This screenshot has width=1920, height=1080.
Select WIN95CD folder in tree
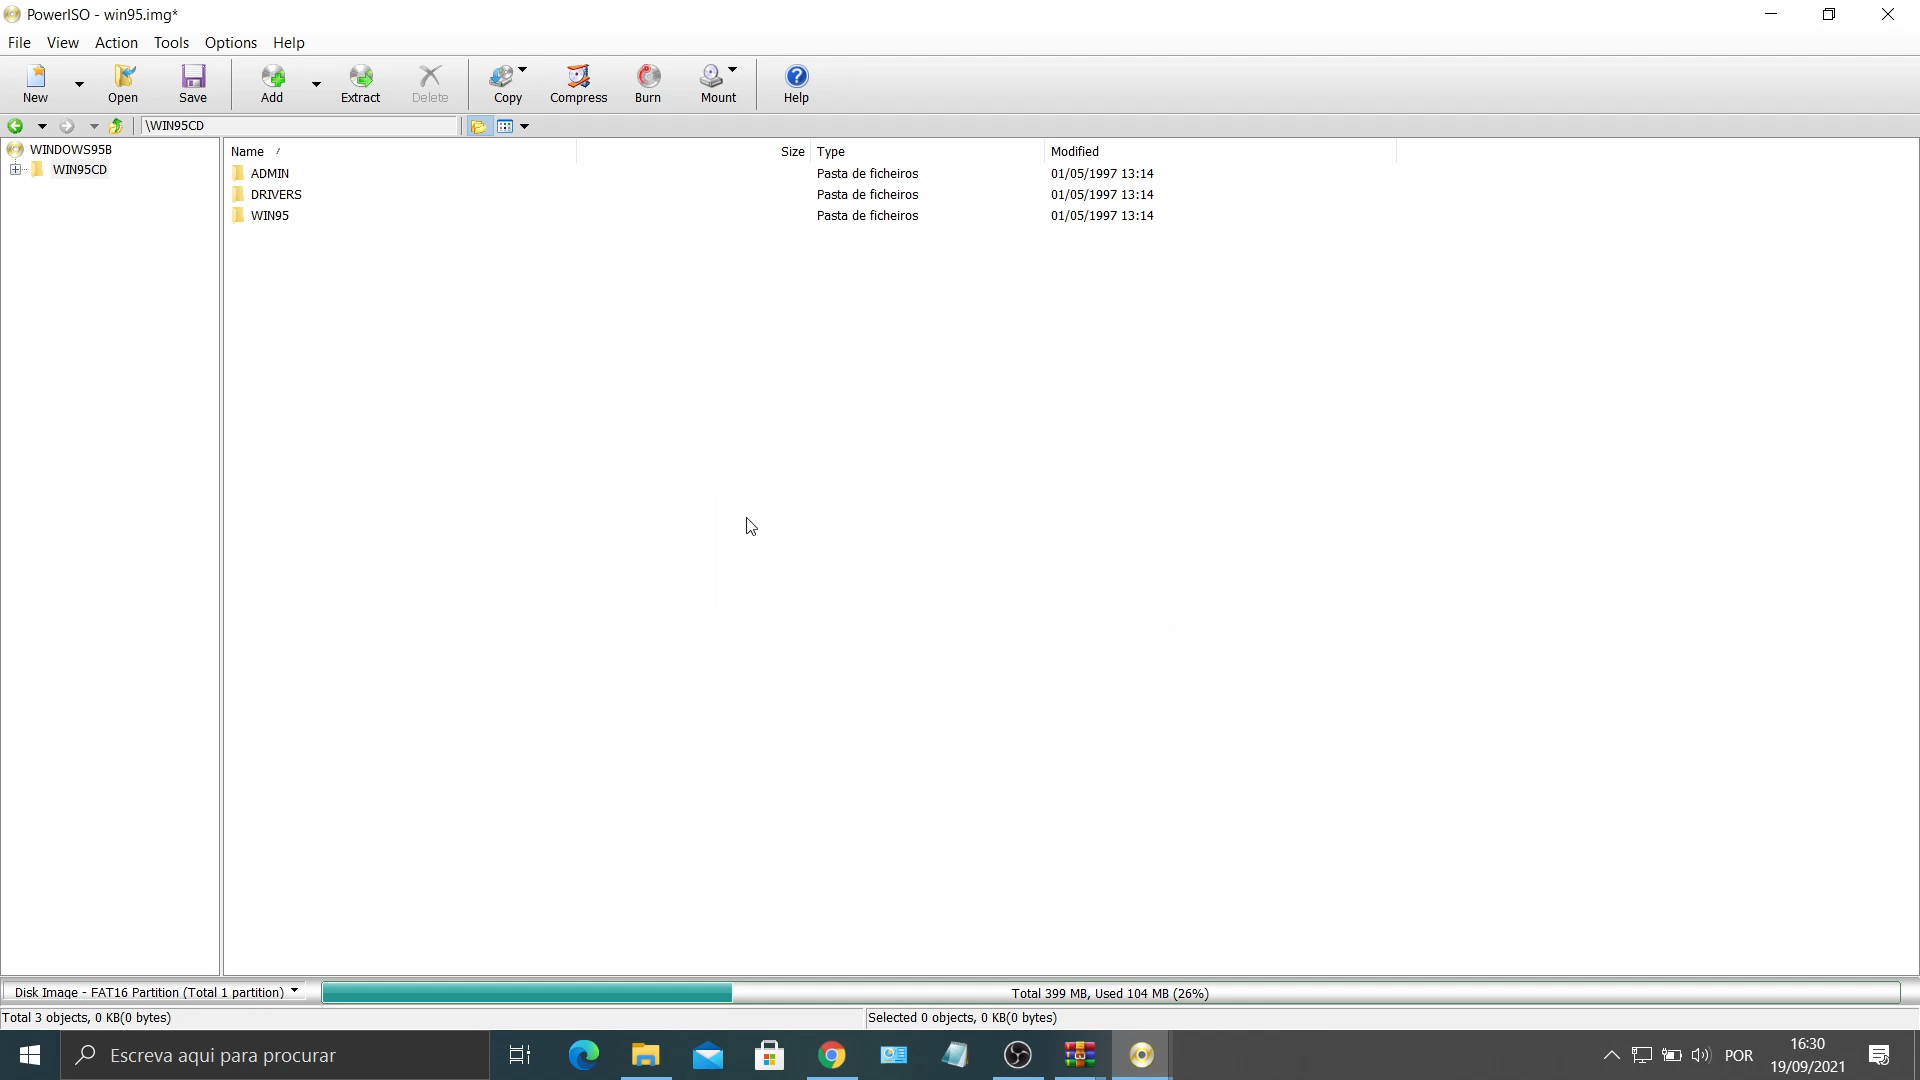tap(79, 170)
